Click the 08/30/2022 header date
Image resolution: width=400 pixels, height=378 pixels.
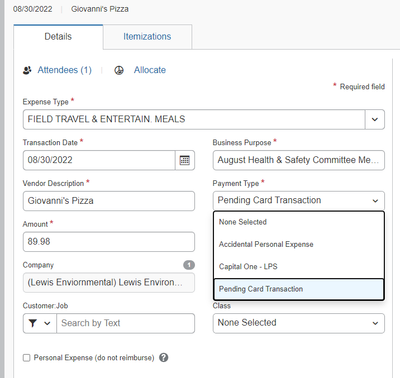click(33, 9)
